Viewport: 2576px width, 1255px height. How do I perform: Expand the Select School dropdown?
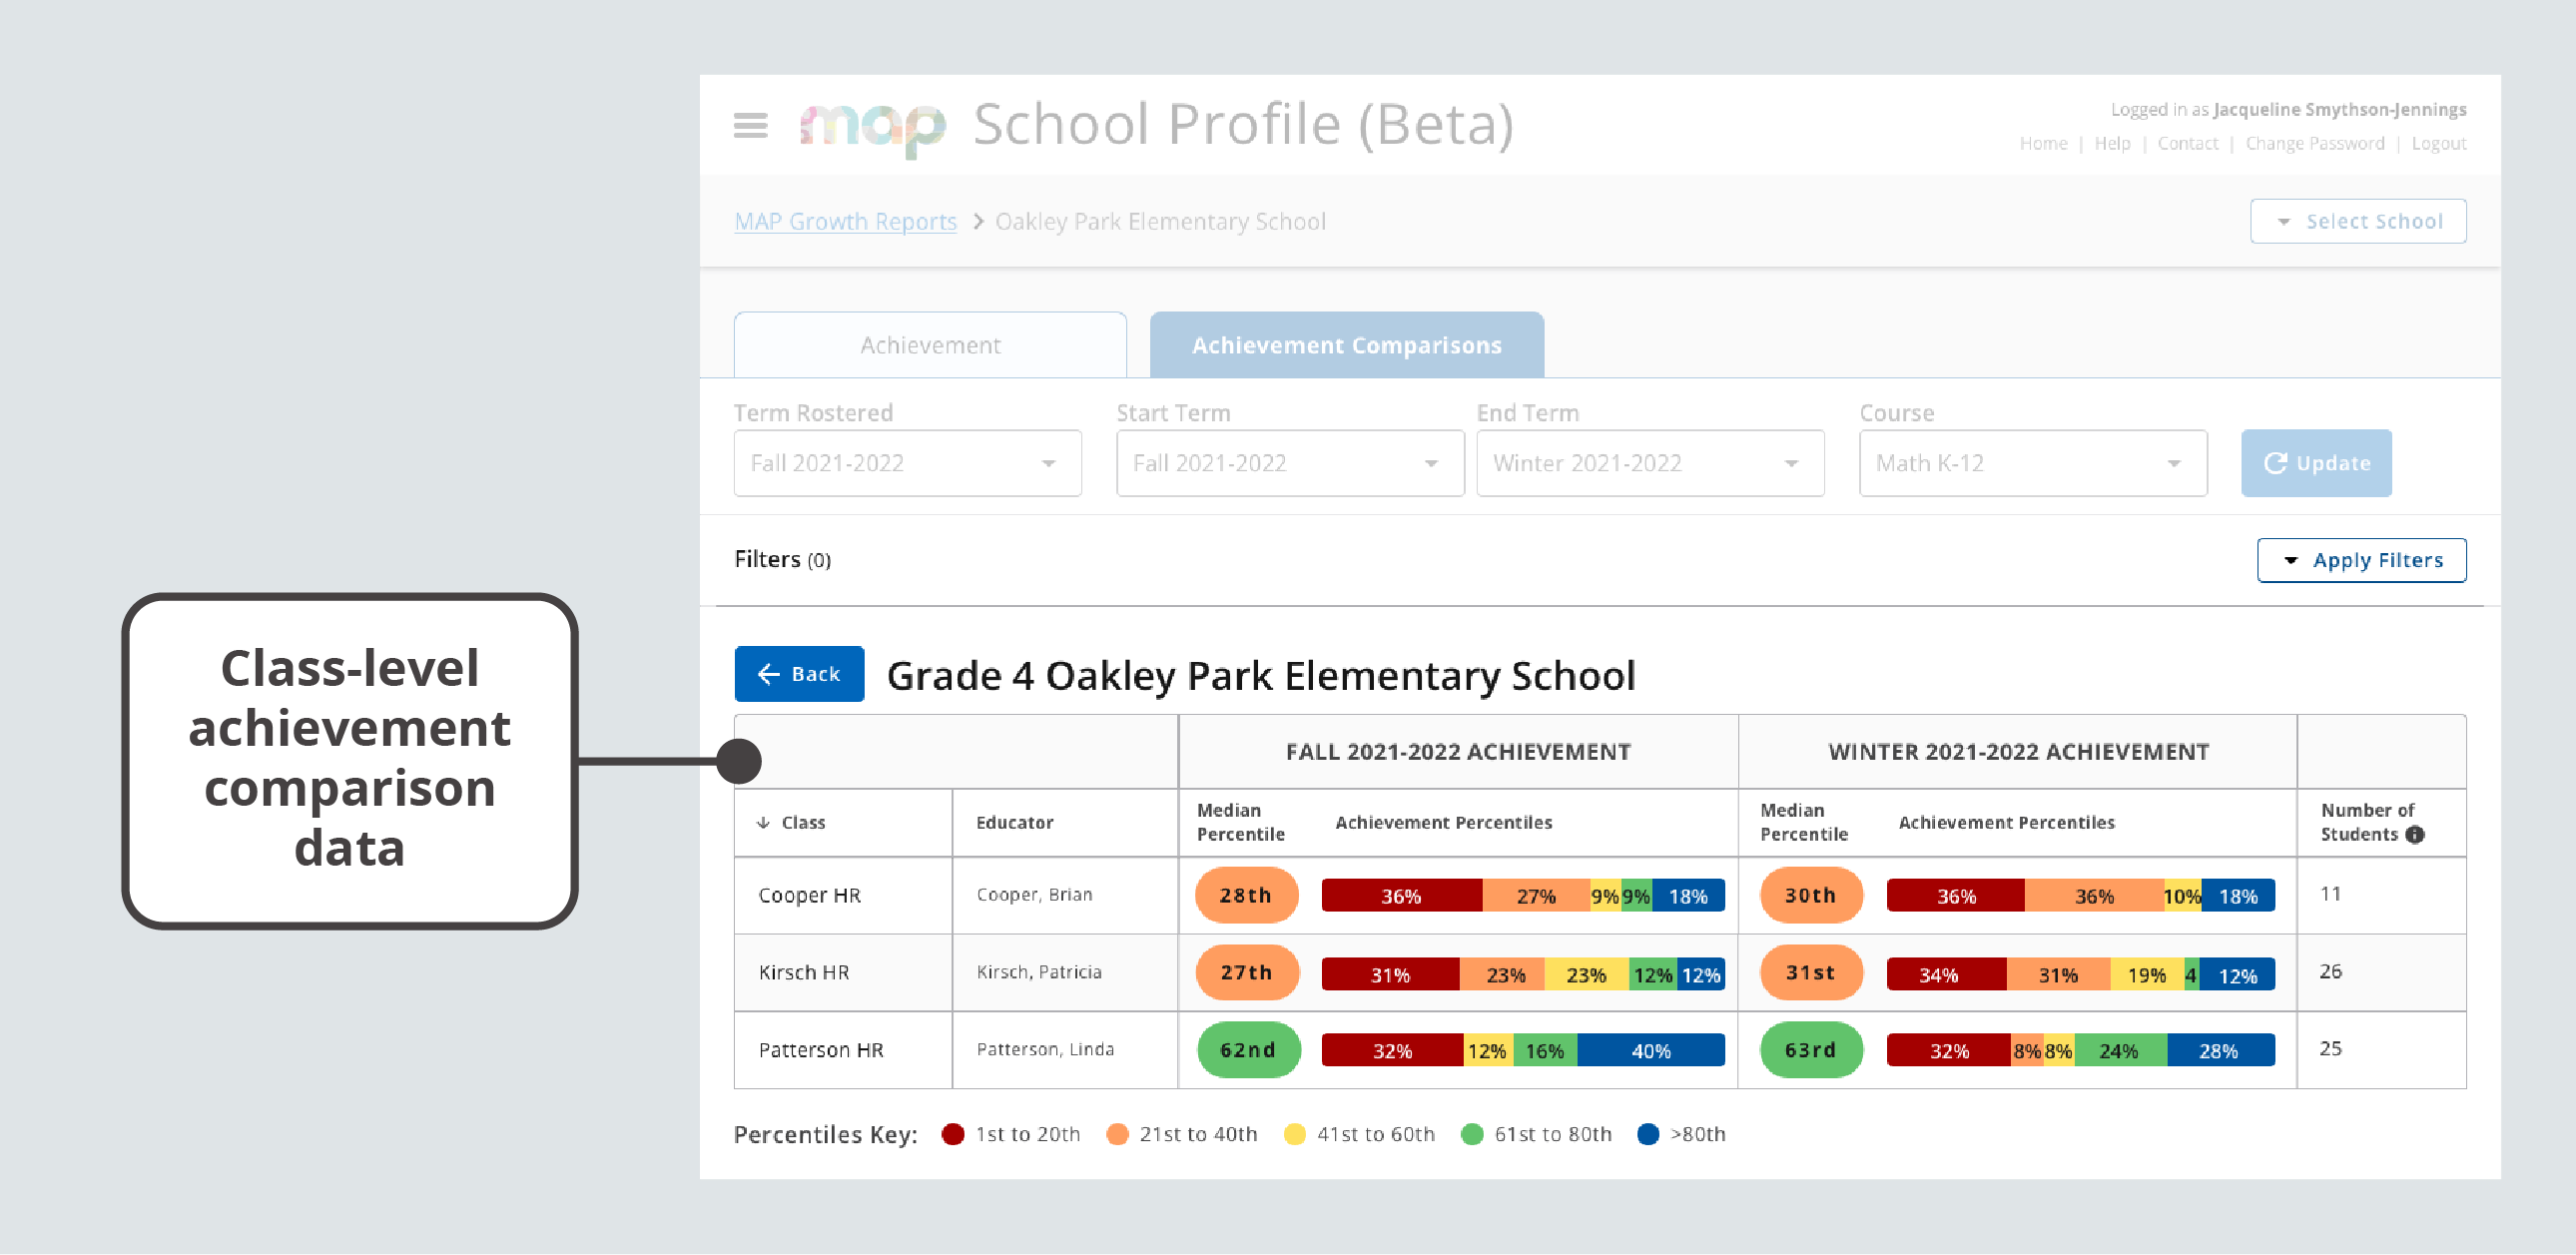coord(2358,221)
